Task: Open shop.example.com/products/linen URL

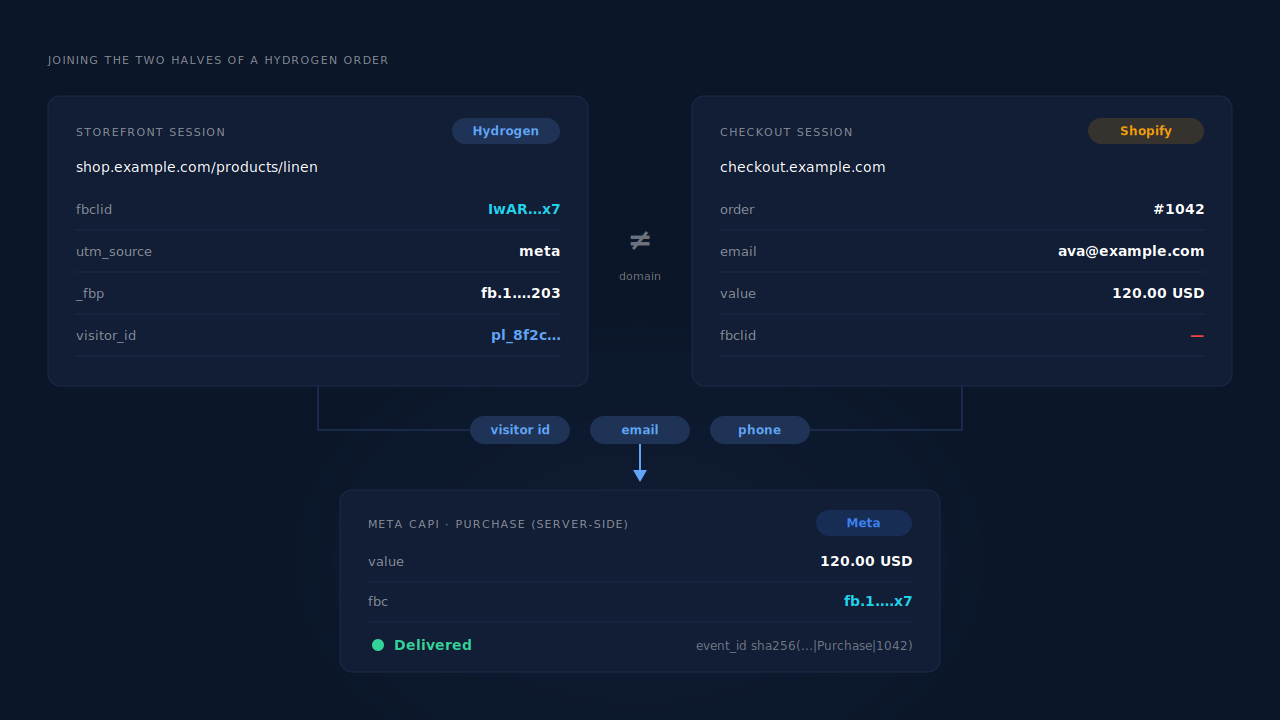Action: (197, 167)
